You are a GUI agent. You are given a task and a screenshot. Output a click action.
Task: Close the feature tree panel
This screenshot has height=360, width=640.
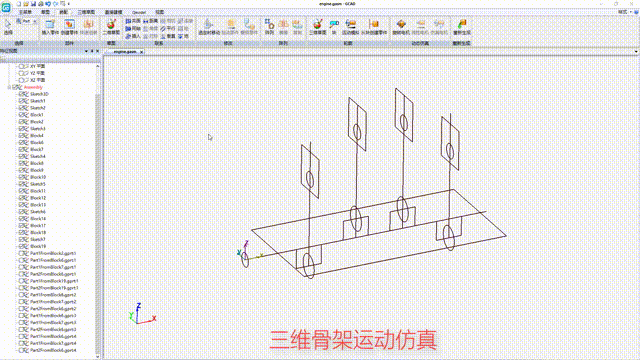[98, 51]
